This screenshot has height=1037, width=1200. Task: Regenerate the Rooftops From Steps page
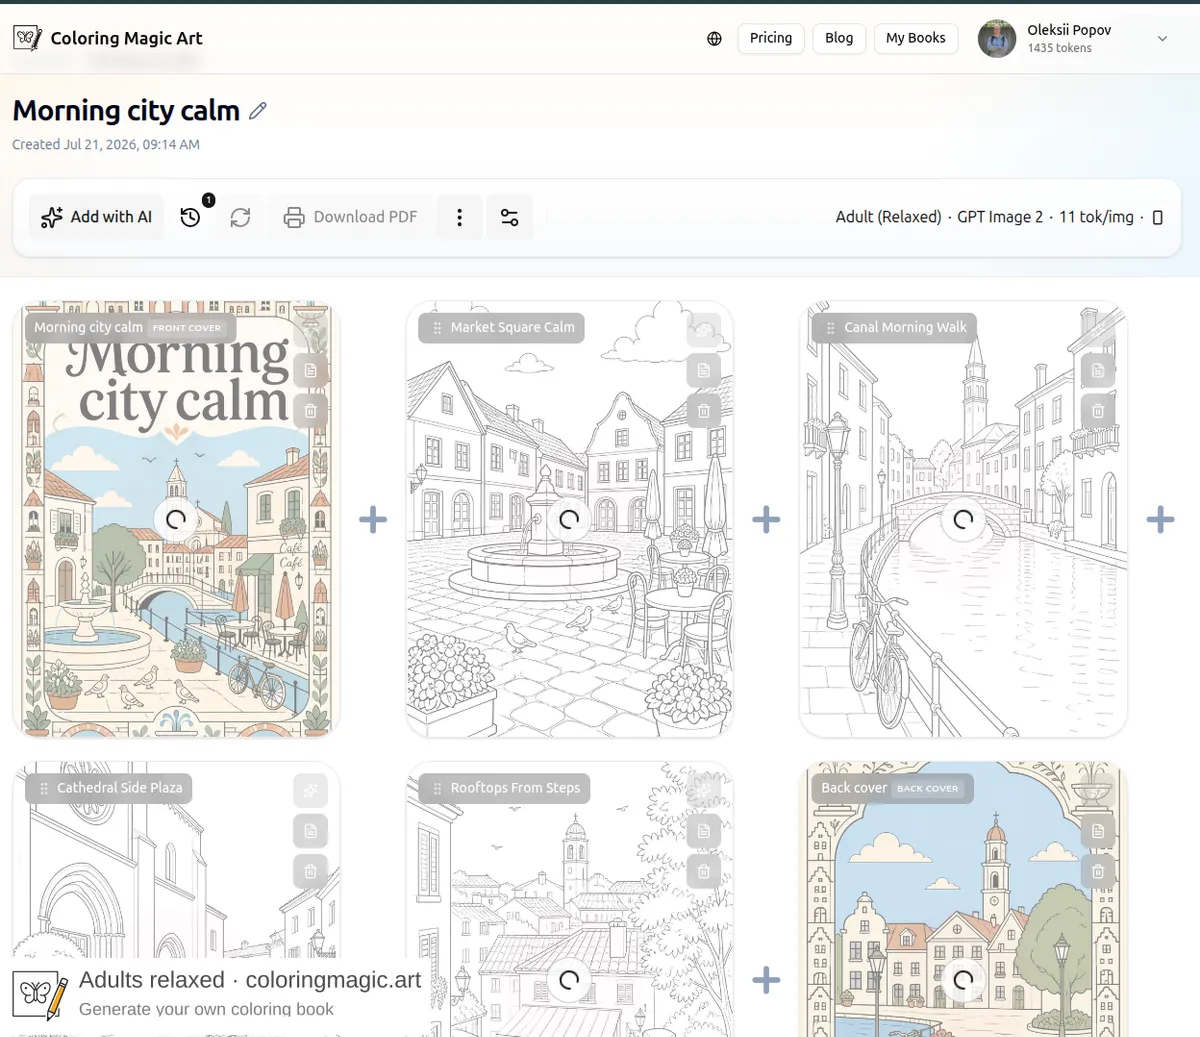704,791
